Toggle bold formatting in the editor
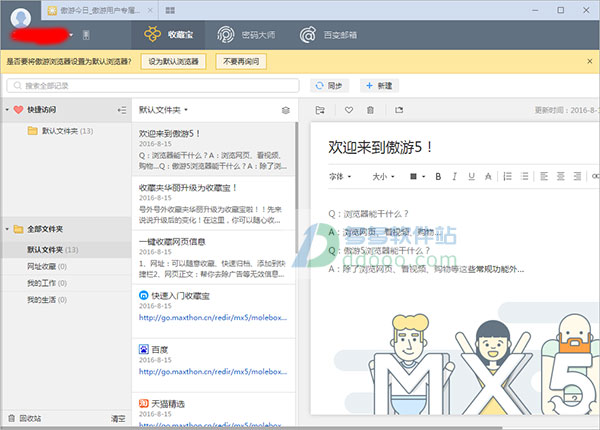600x430 pixels. pyautogui.click(x=438, y=176)
